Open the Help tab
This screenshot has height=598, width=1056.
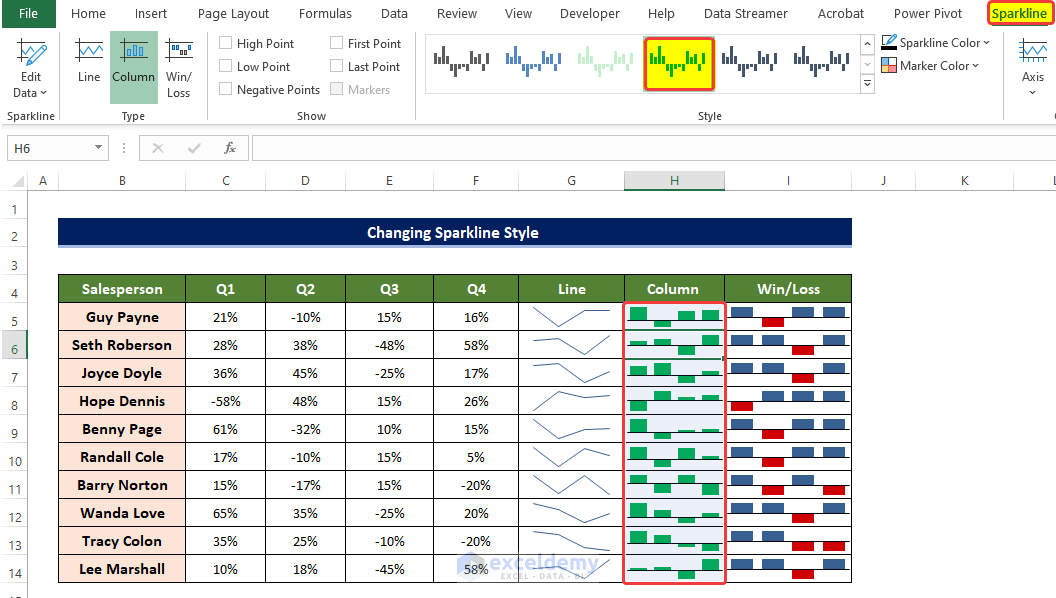coord(661,13)
